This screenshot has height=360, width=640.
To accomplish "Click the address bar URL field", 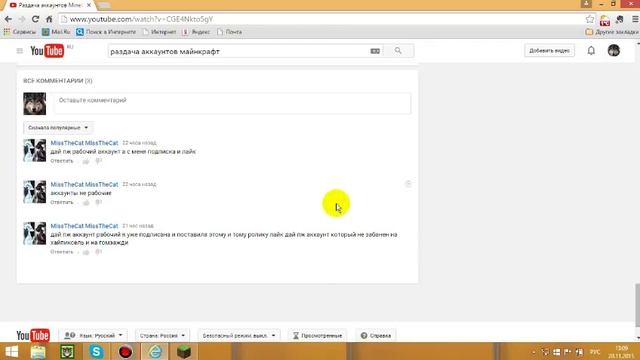I will point(321,19).
